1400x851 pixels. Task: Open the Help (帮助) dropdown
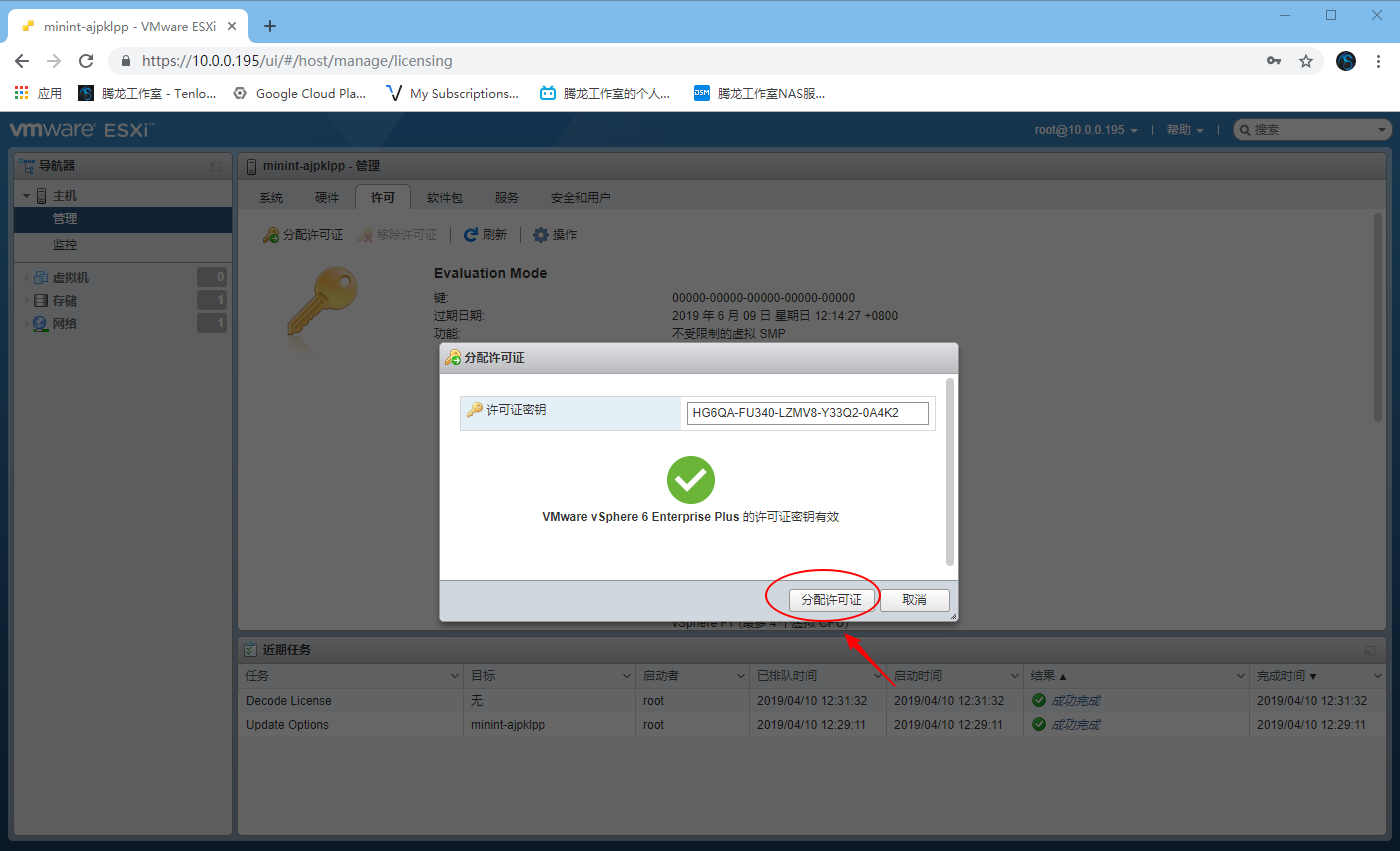[1185, 130]
